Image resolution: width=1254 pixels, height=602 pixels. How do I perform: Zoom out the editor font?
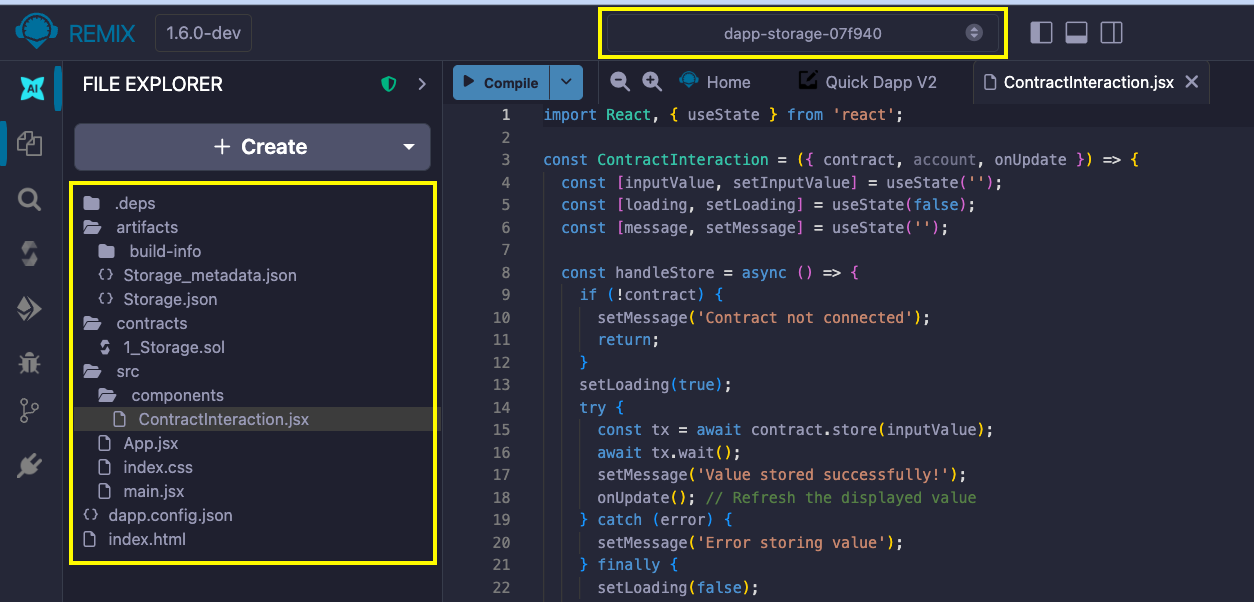click(620, 82)
